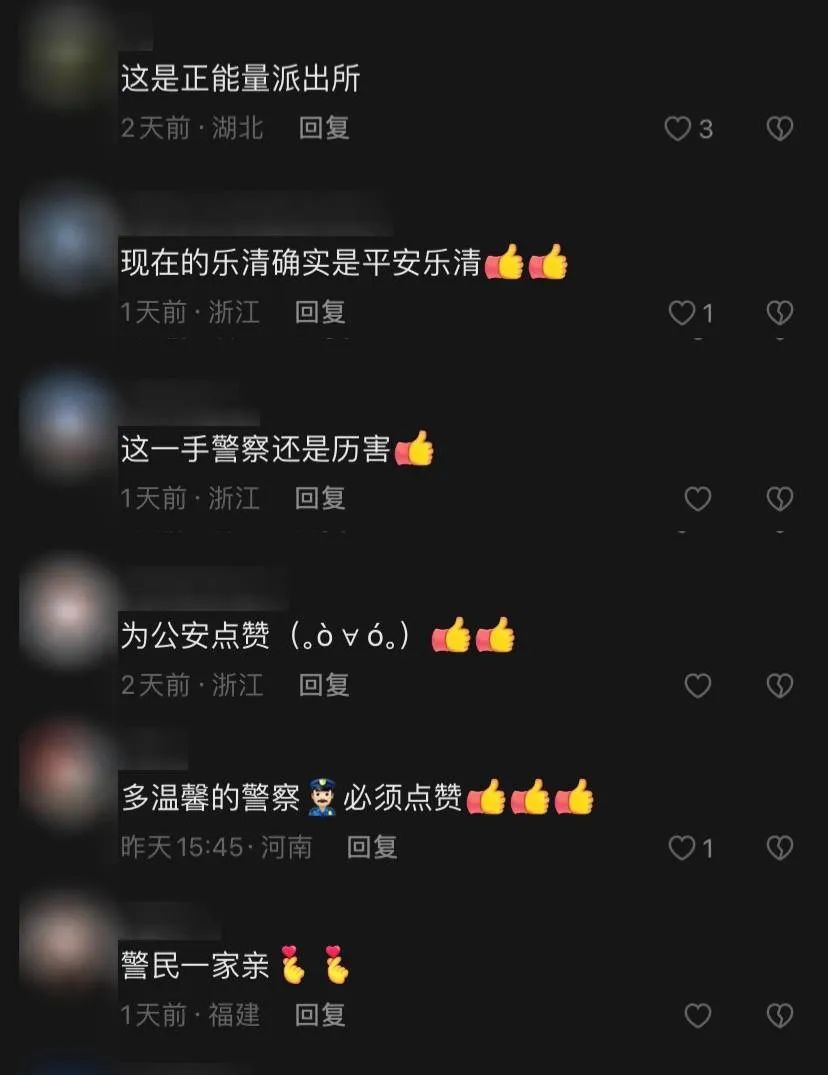Dislike the 这一手警察还是厉害 comment
The width and height of the screenshot is (828, 1075).
779,498
